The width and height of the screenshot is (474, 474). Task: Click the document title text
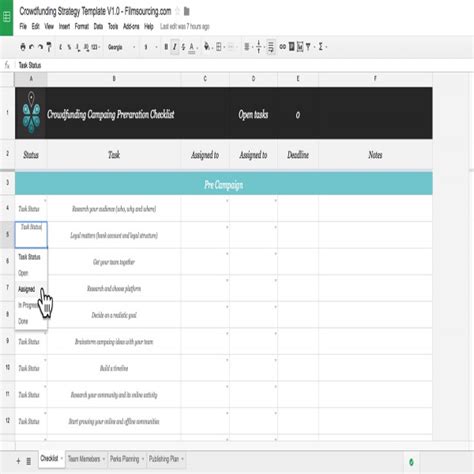95,11
